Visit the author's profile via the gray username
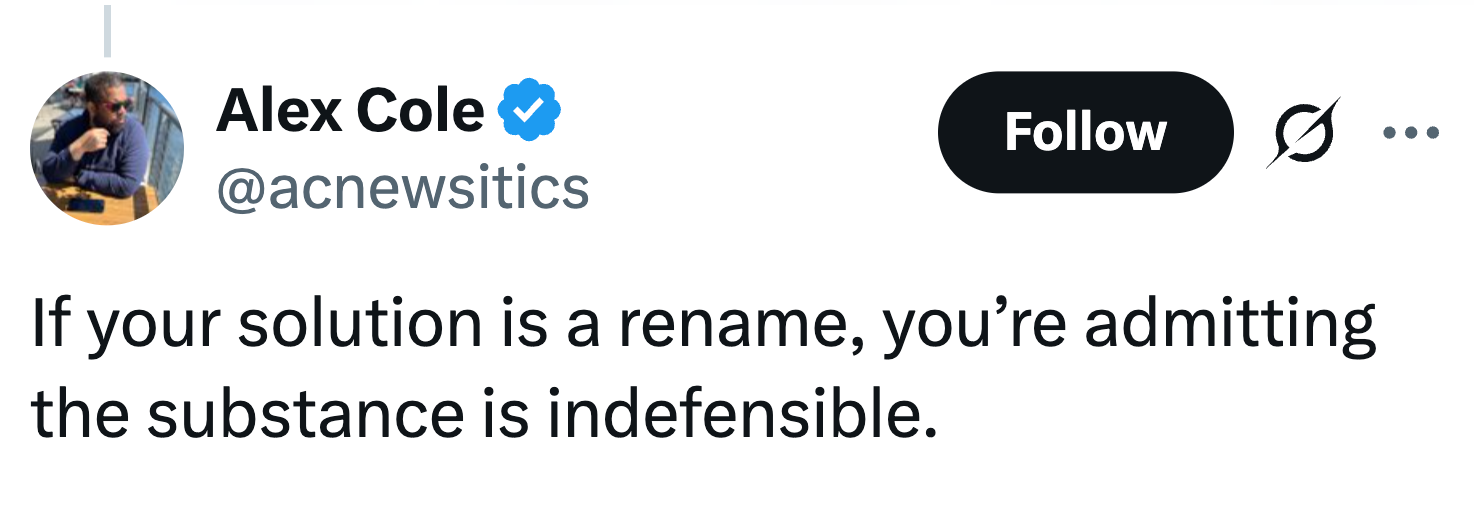1474x516 pixels. coord(402,187)
